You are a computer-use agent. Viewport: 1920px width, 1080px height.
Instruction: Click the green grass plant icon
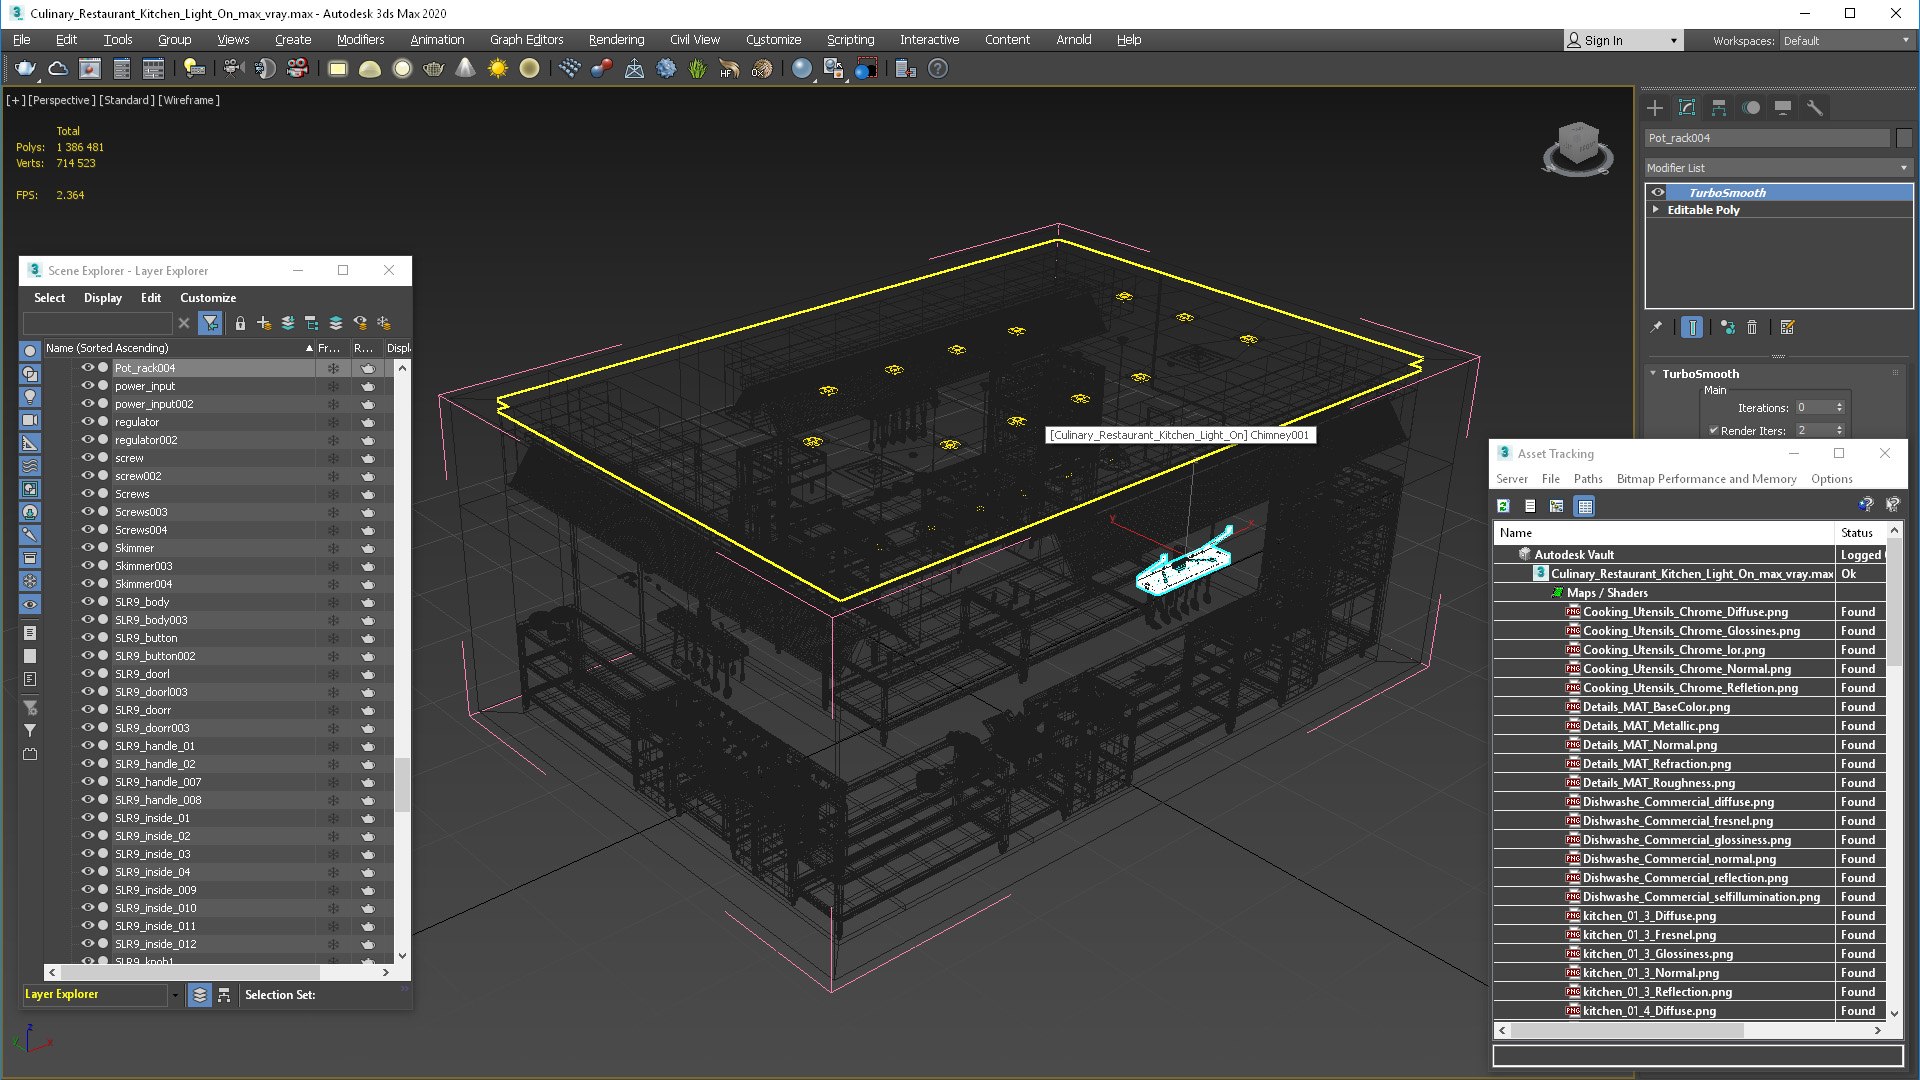click(x=697, y=69)
